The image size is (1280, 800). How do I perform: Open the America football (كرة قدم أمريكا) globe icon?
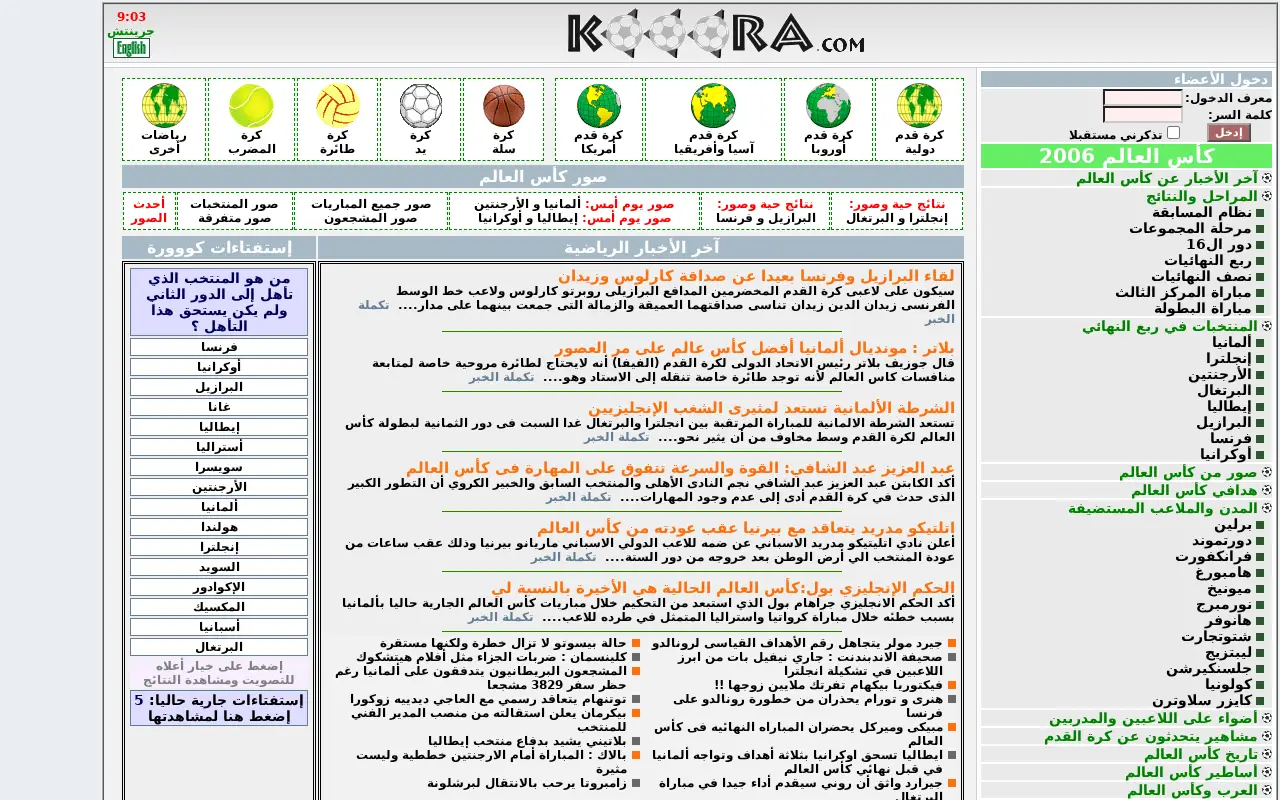(599, 106)
